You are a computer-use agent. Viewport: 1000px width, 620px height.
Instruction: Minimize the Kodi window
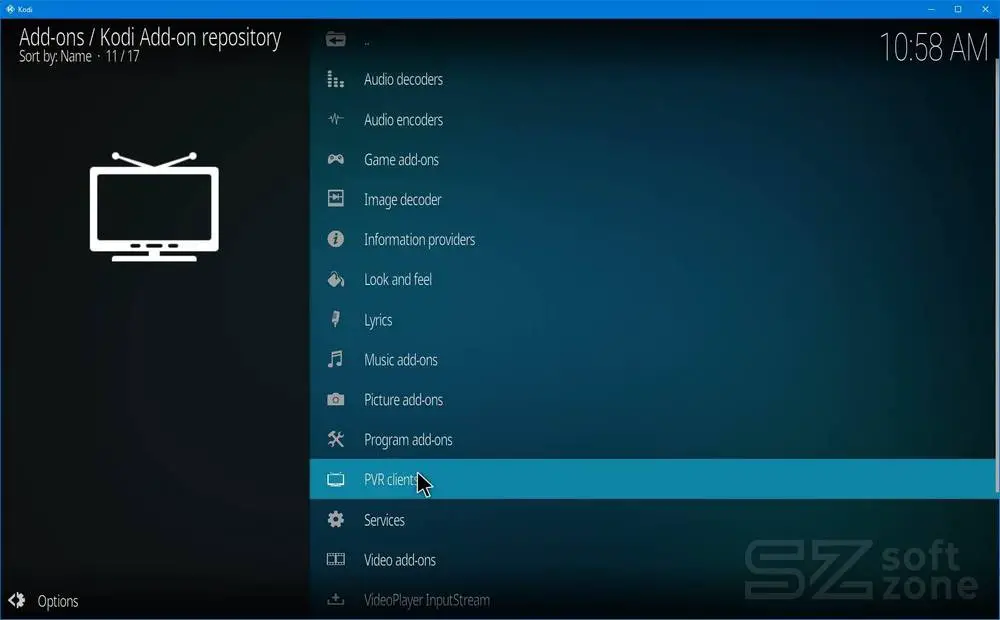tap(931, 9)
